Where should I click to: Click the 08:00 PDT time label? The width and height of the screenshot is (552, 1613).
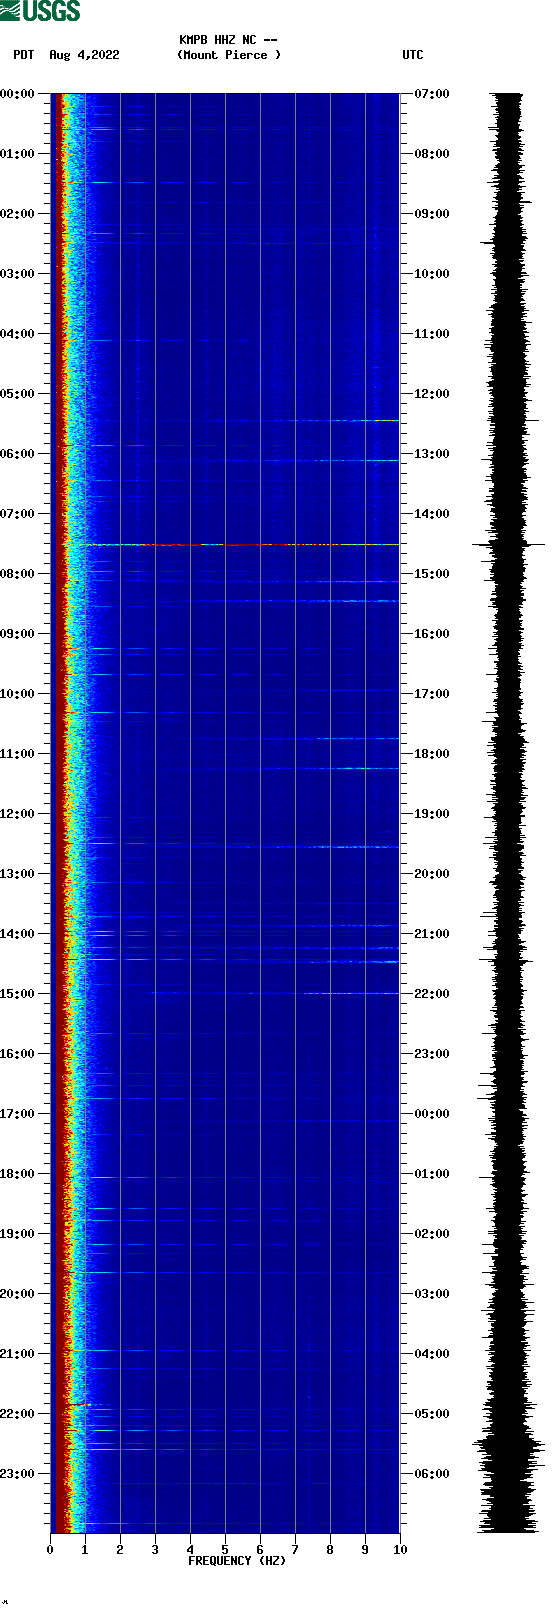click(18, 574)
